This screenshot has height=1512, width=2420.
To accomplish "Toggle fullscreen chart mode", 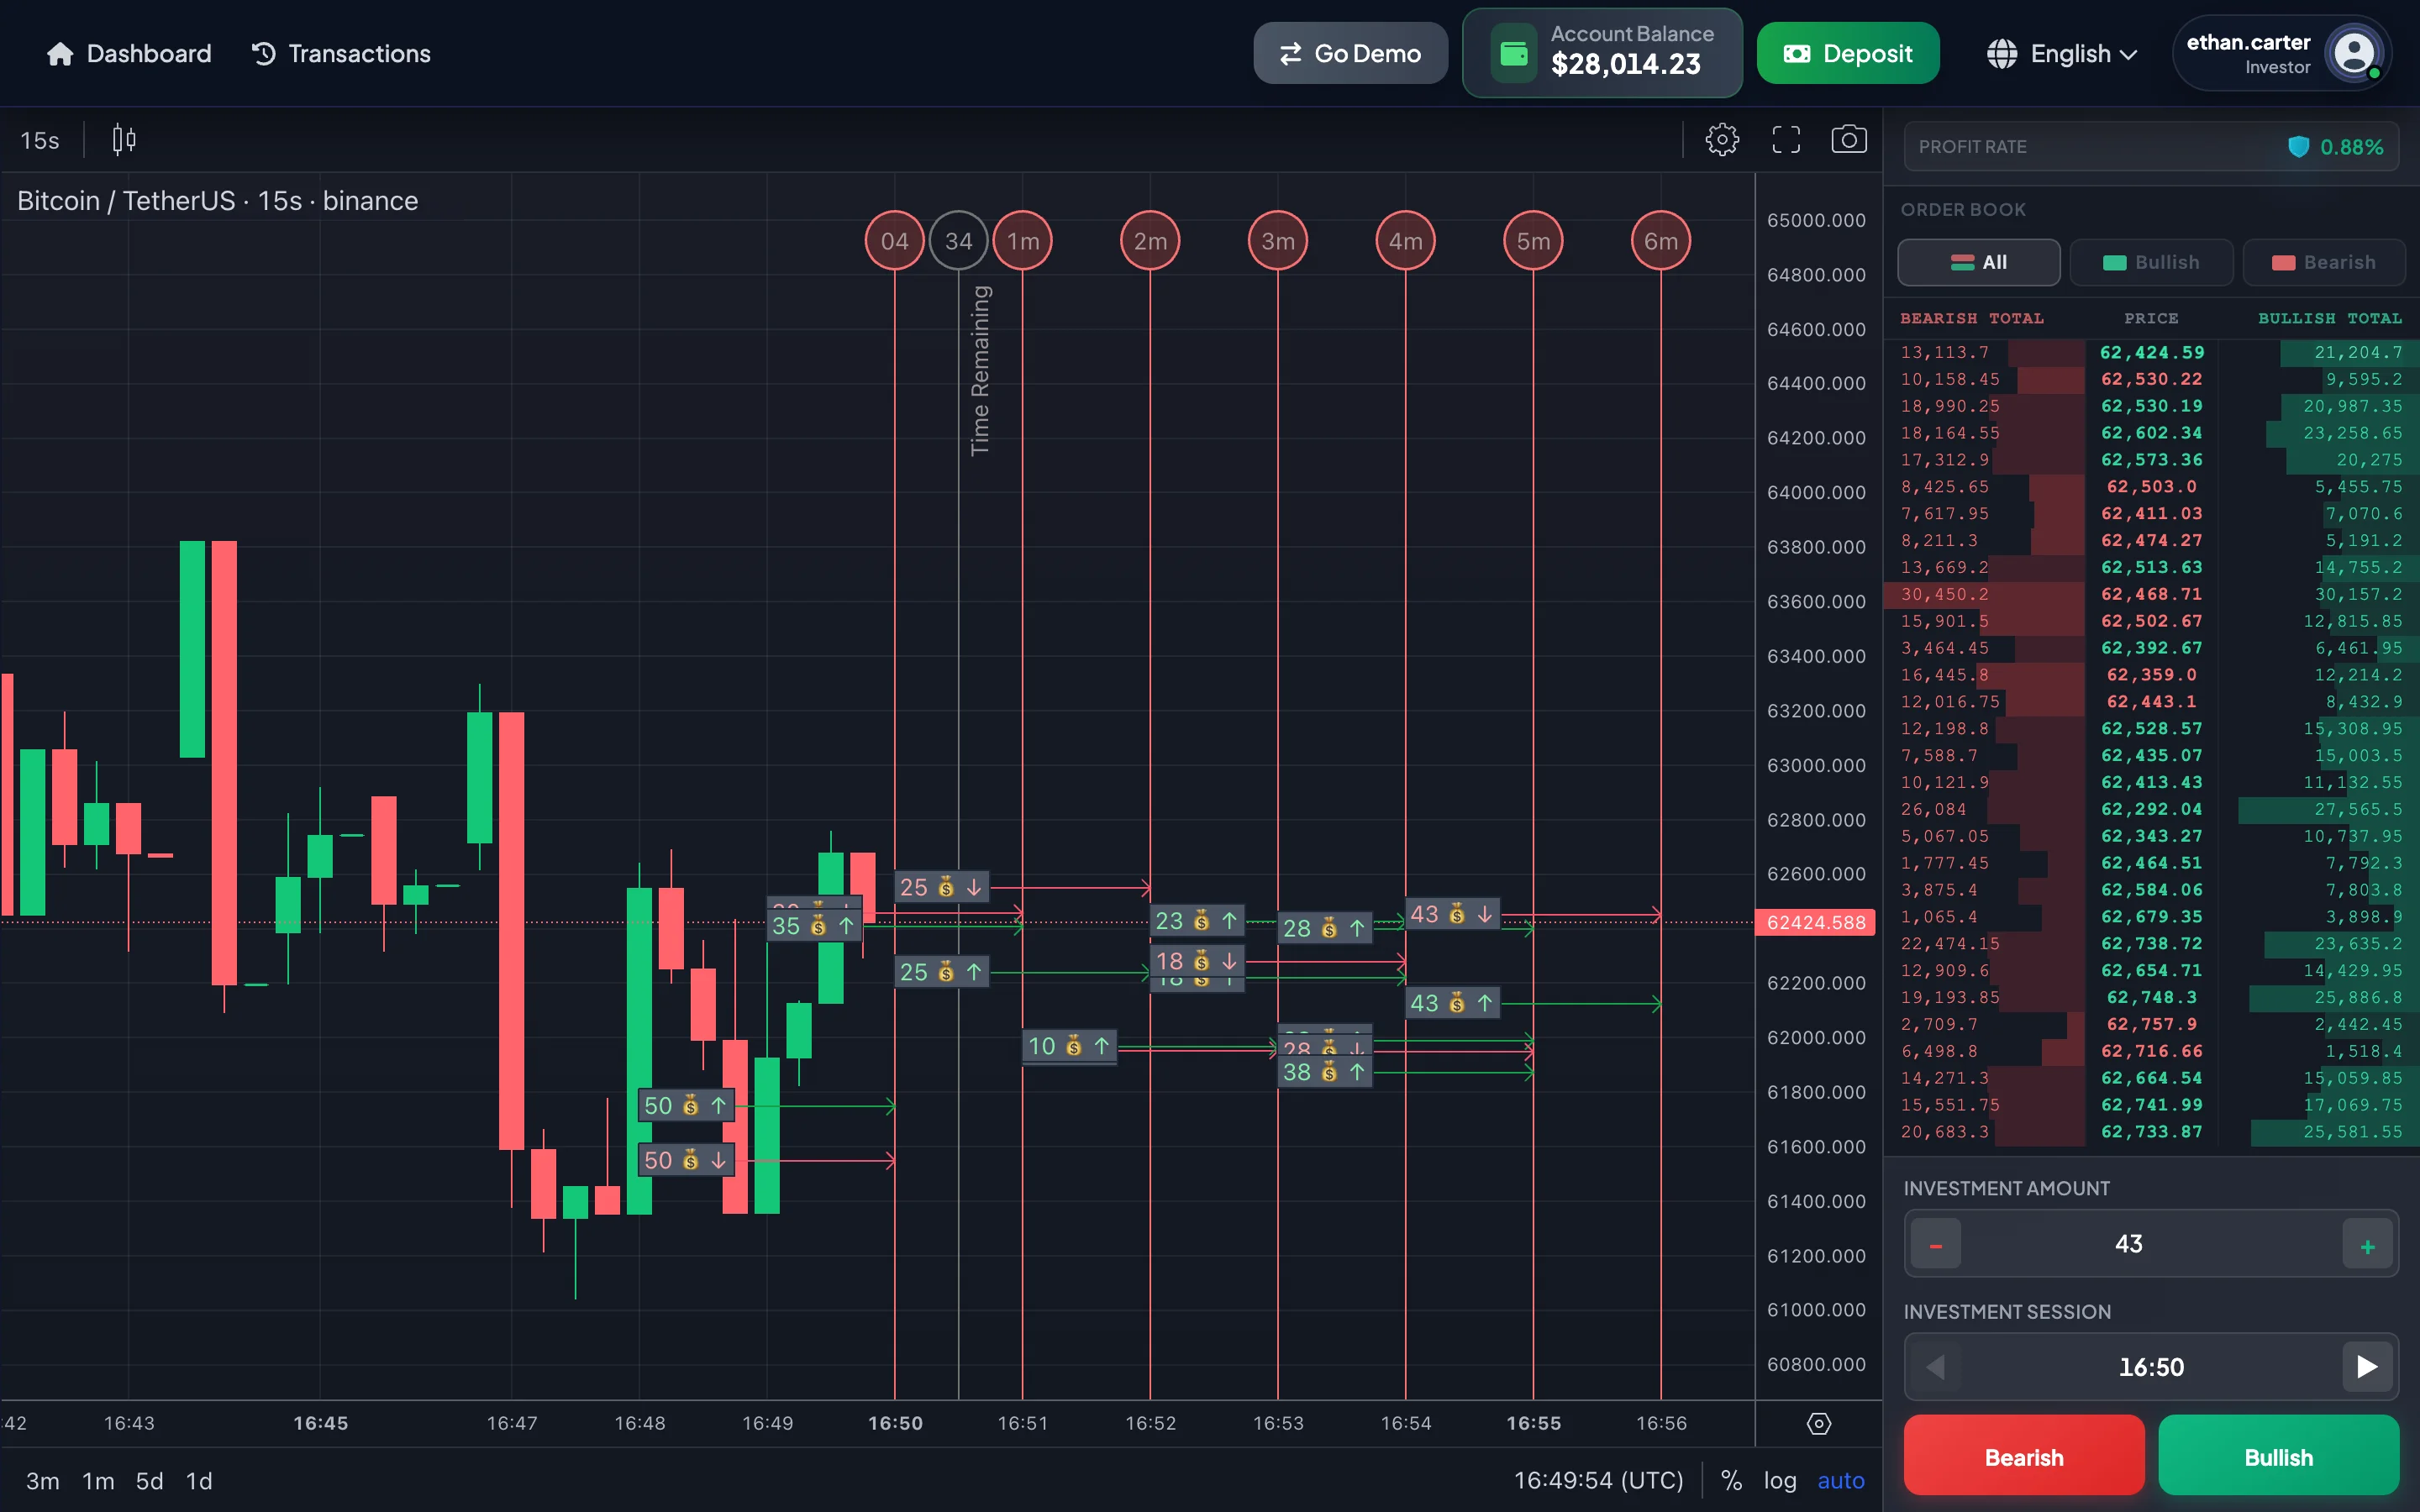I will click(1786, 140).
